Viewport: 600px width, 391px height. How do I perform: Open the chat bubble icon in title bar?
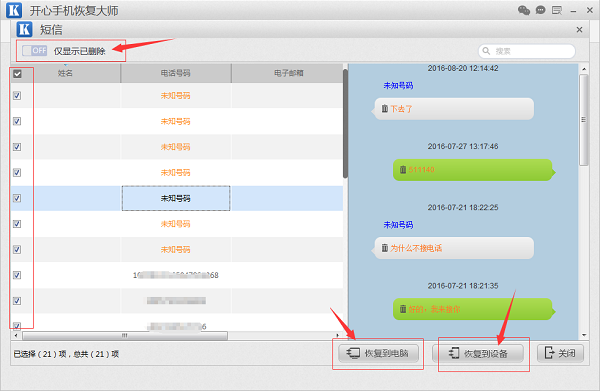click(x=540, y=10)
